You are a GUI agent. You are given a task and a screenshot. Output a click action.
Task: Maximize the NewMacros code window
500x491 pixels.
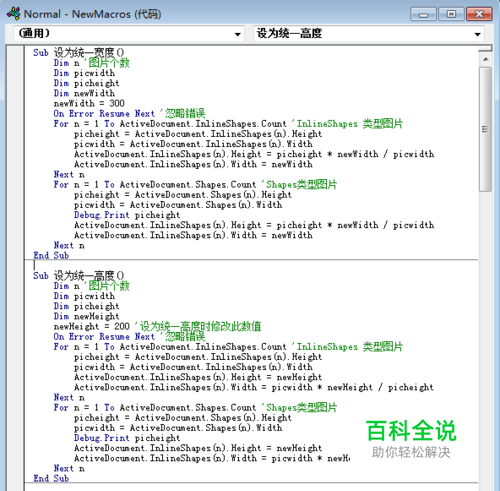tap(451, 14)
